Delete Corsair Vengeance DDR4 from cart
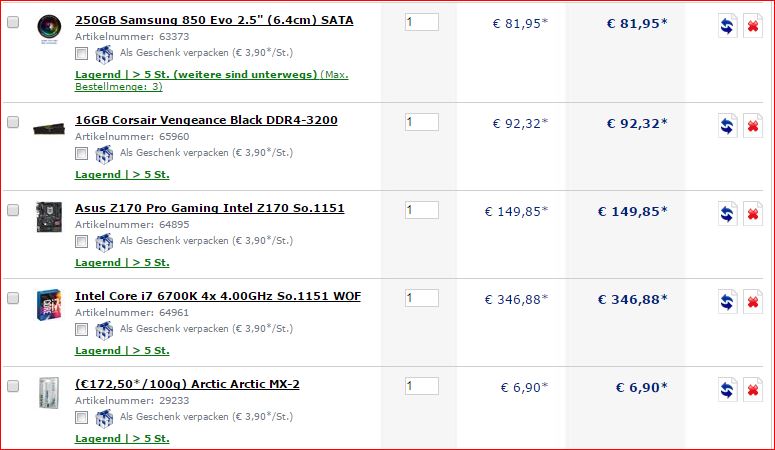775x450 pixels. point(753,126)
